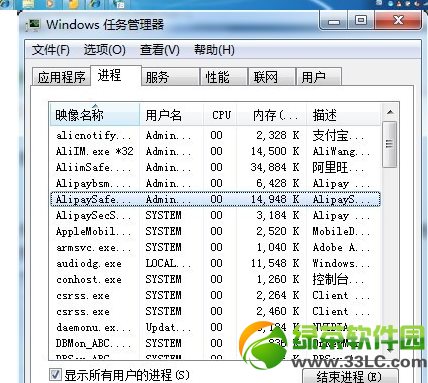This screenshot has width=428, height=383.
Task: Switch to the 进程 tab
Action: pyautogui.click(x=116, y=76)
